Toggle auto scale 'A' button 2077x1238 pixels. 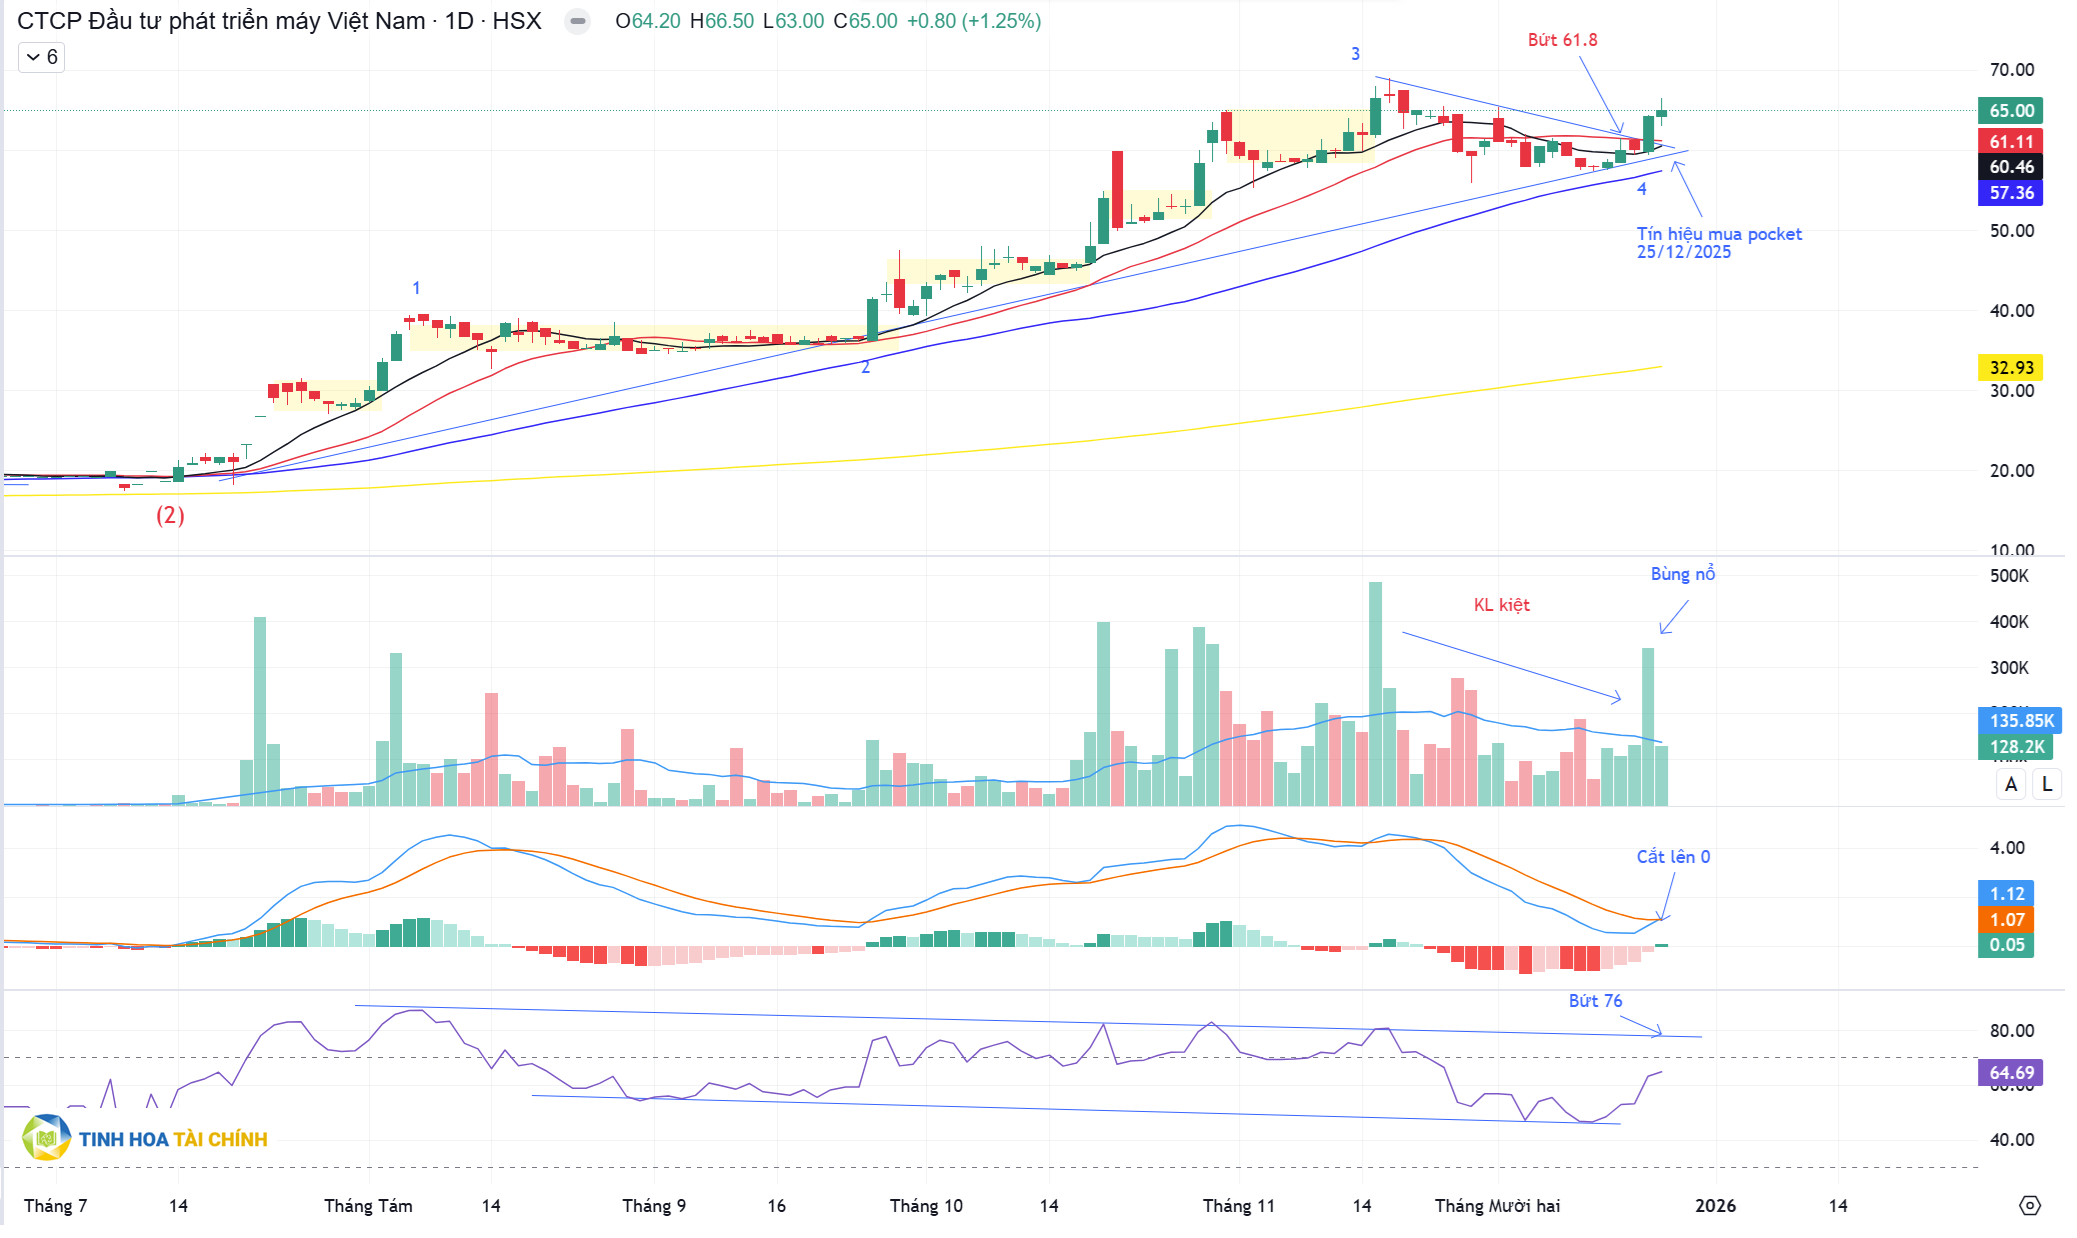tap(2011, 784)
